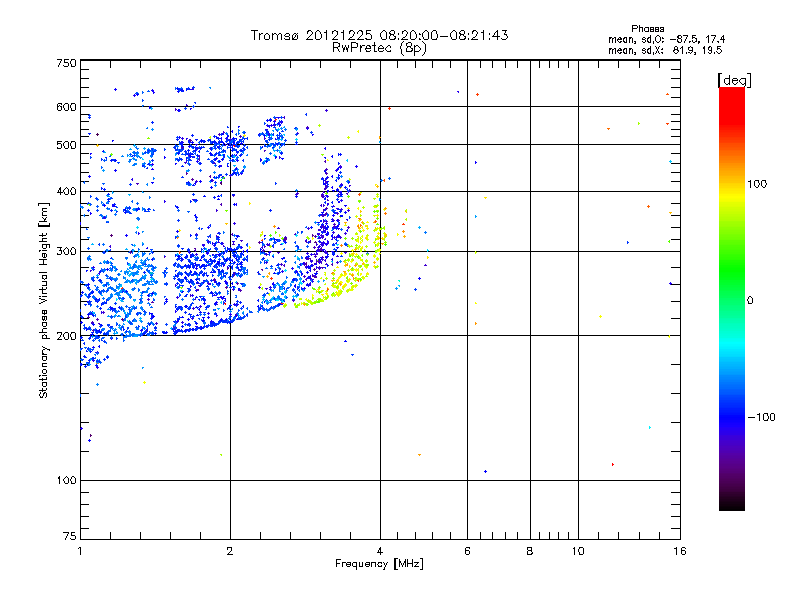This screenshot has height=600, width=800.
Task: Click the x-axis tick label '16'
Action: point(680,551)
